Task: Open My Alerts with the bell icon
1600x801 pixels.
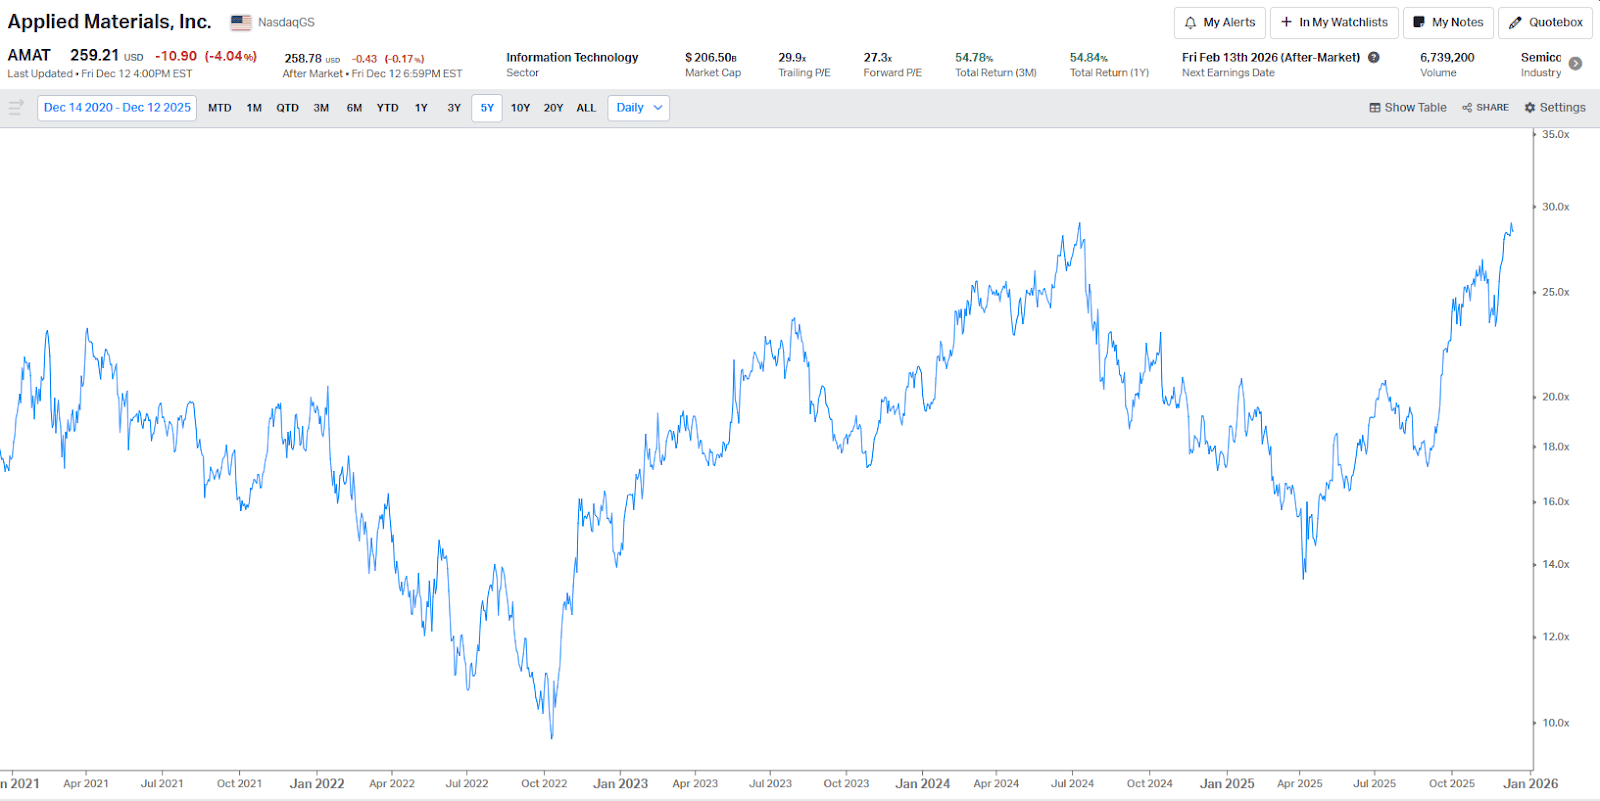Action: (x=1190, y=23)
